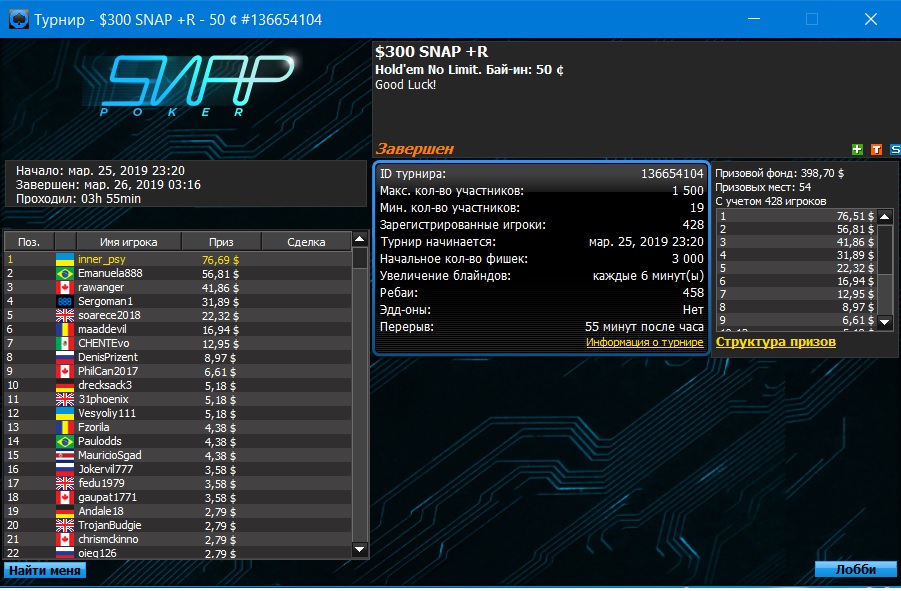Click prize list scroll up arrow

885,217
